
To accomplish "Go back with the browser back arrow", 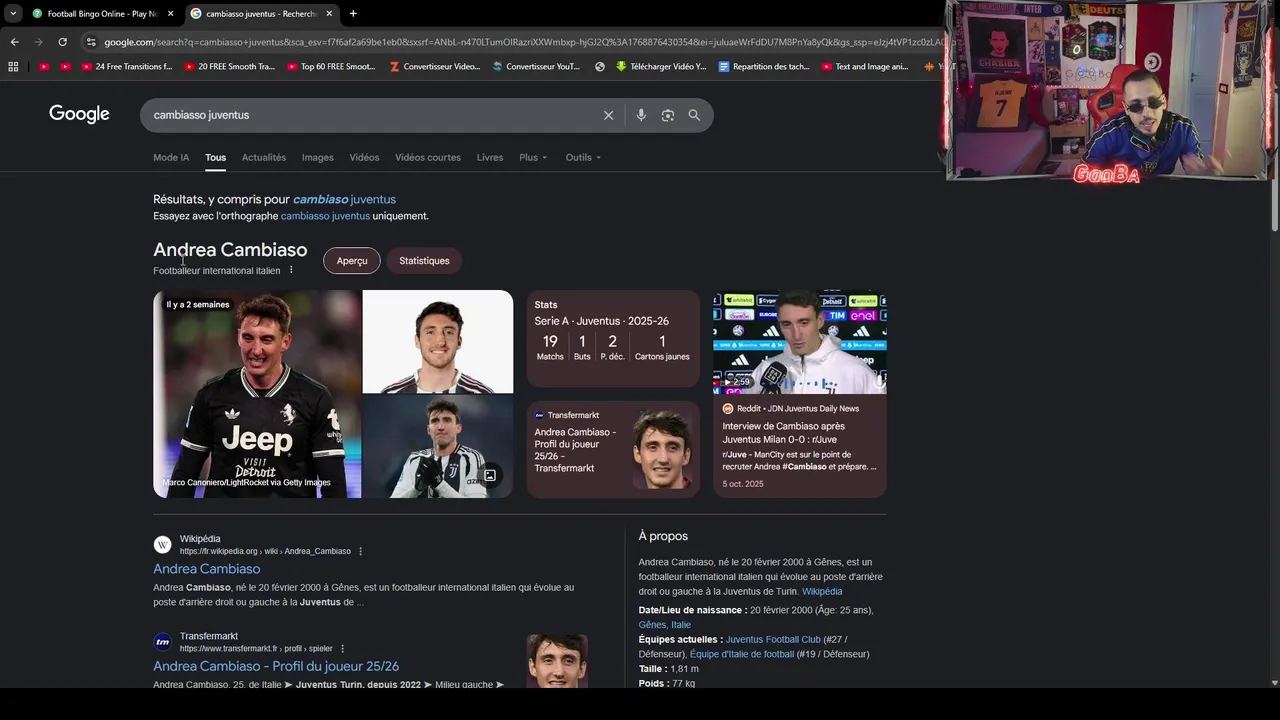I will [x=14, y=42].
